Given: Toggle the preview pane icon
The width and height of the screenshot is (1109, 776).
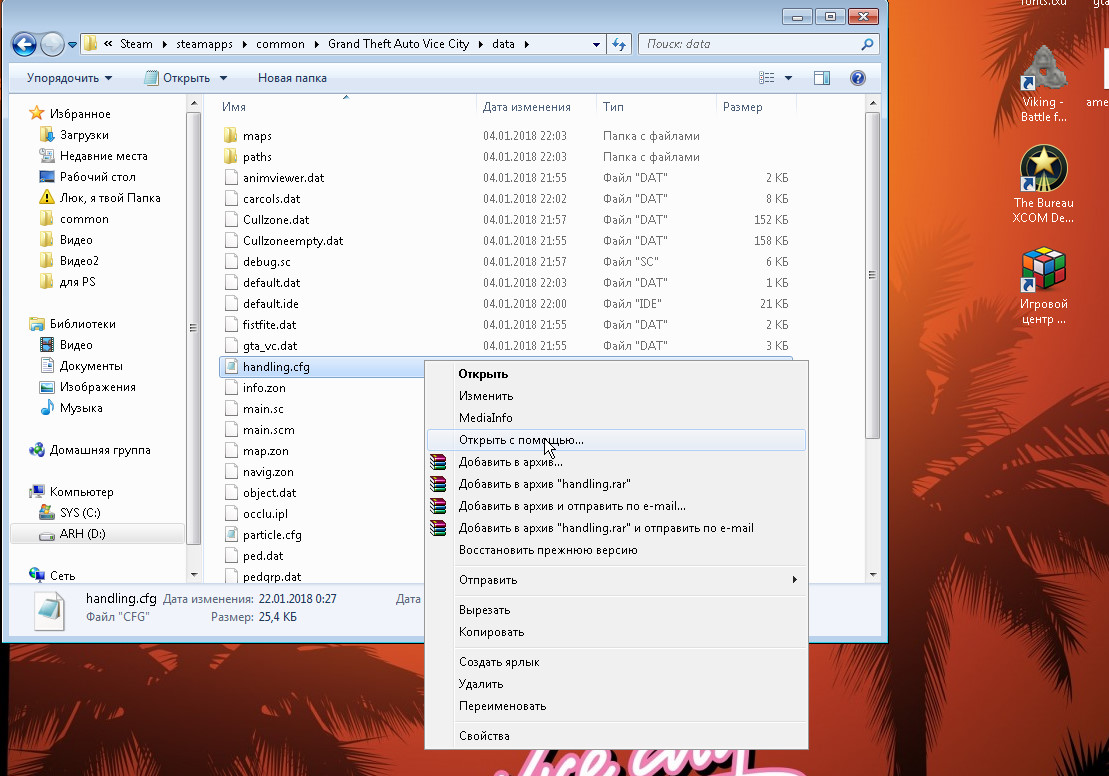Looking at the screenshot, I should pyautogui.click(x=822, y=78).
